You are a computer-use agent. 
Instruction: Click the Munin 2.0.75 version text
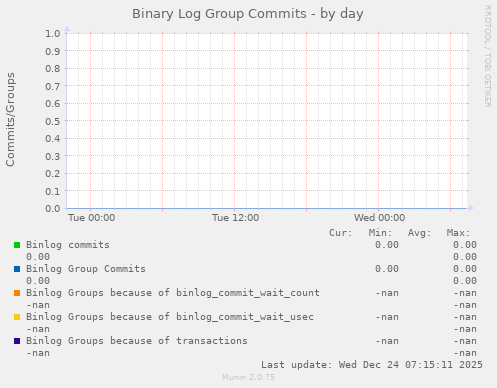click(249, 377)
